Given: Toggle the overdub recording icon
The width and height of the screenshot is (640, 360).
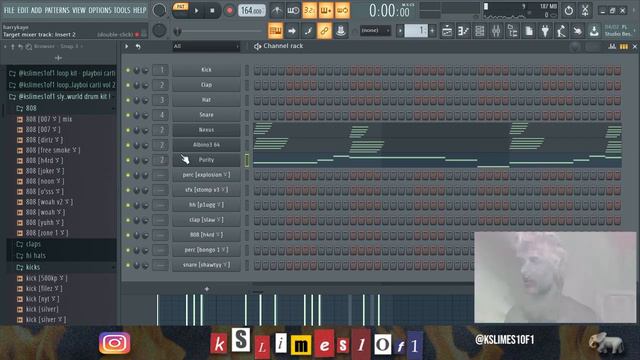Looking at the screenshot, I should 326,11.
